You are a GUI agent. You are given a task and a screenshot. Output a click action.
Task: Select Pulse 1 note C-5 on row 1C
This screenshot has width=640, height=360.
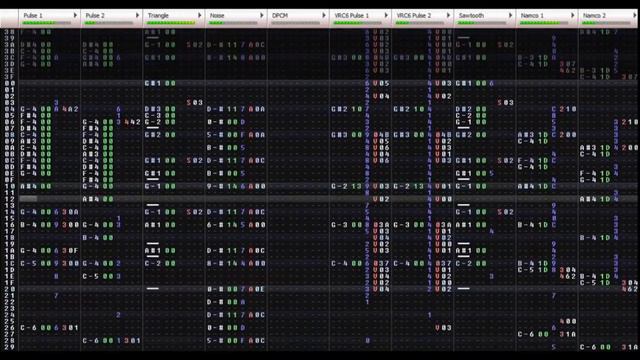(x=29, y=263)
